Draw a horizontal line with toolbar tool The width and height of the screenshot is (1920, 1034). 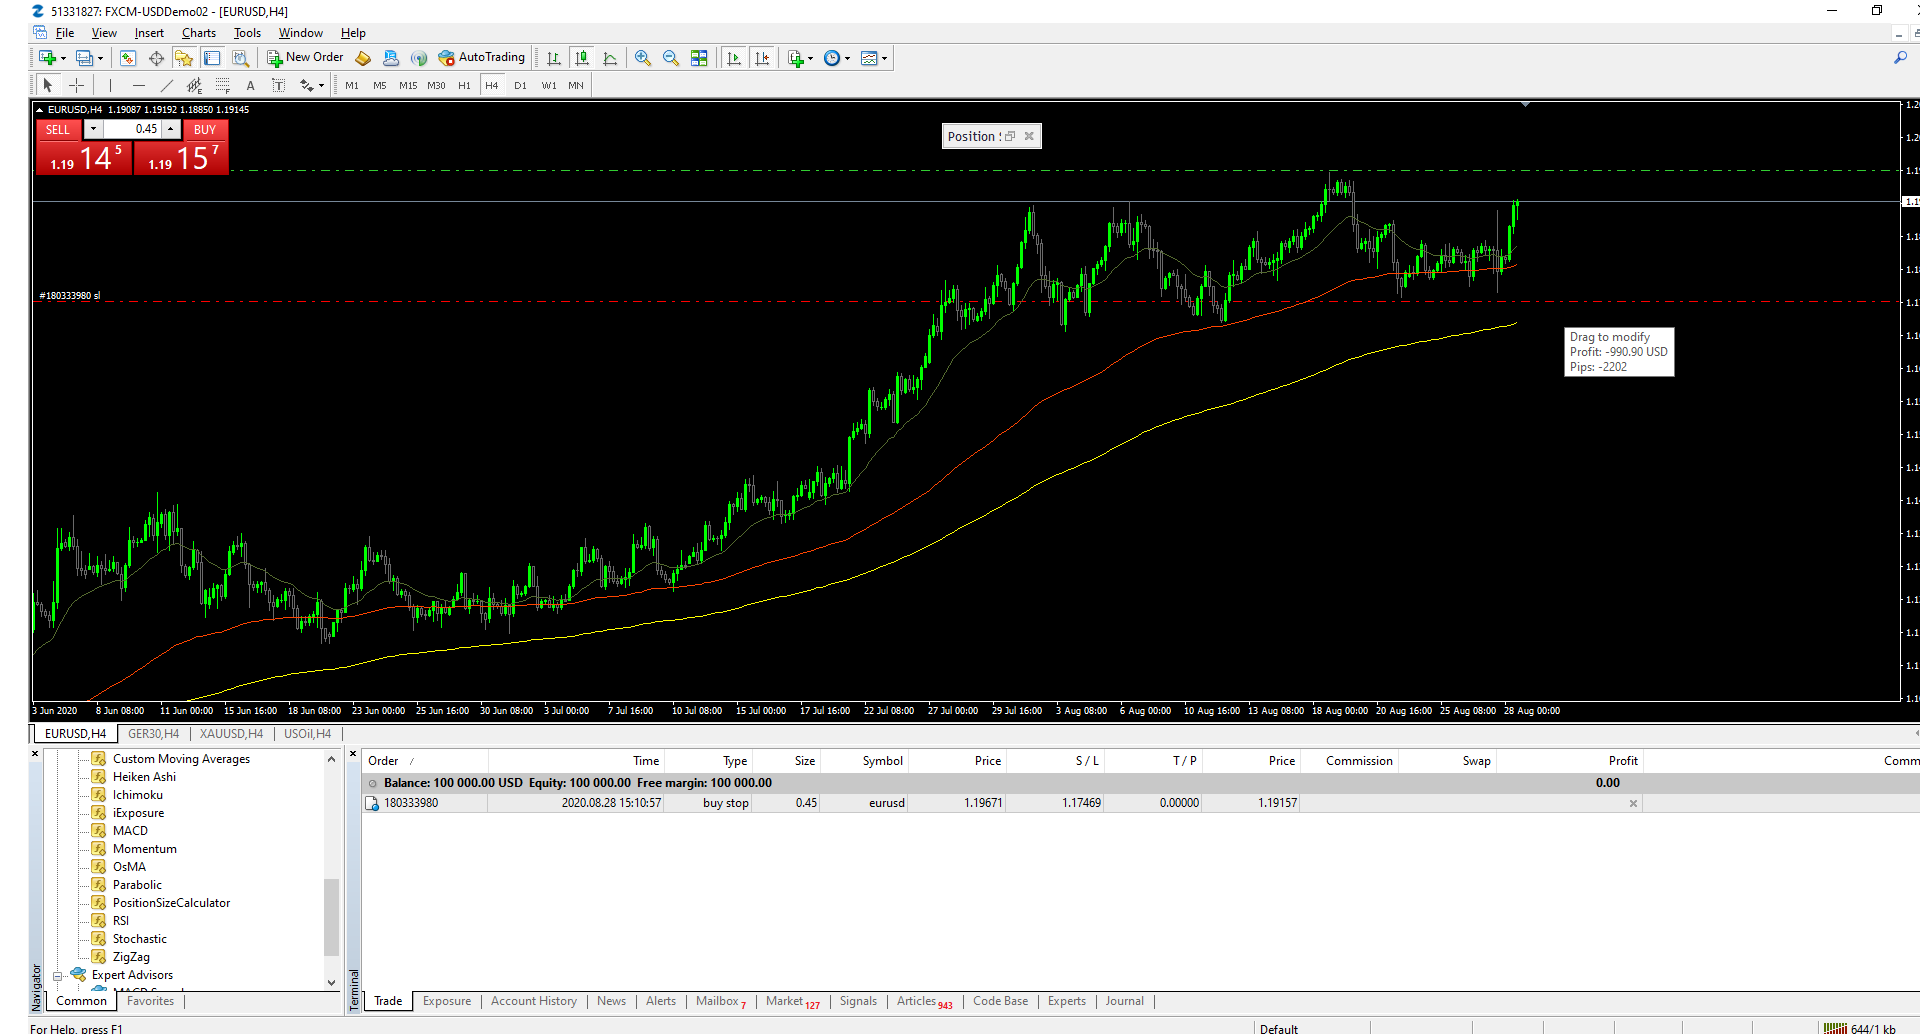pos(139,85)
